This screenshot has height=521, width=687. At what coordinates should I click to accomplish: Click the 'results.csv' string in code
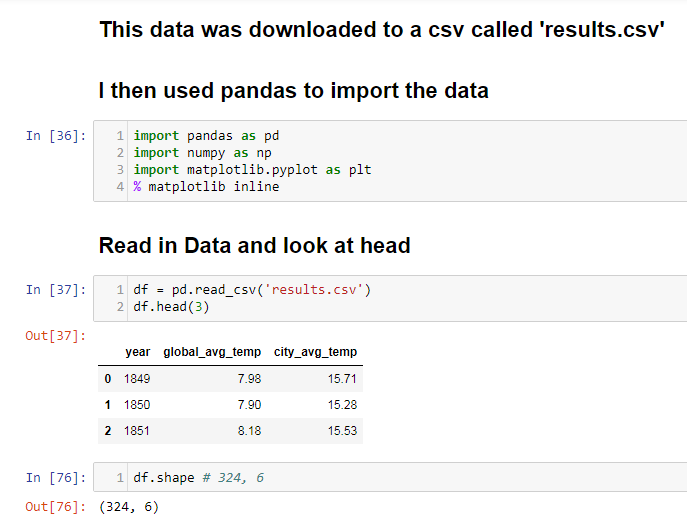(x=314, y=290)
